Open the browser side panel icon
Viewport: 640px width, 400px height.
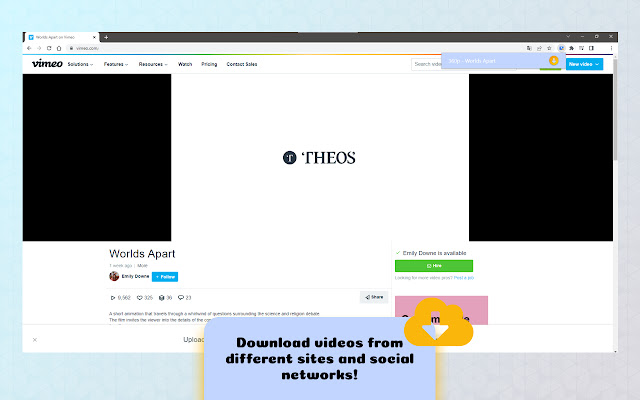(x=591, y=48)
